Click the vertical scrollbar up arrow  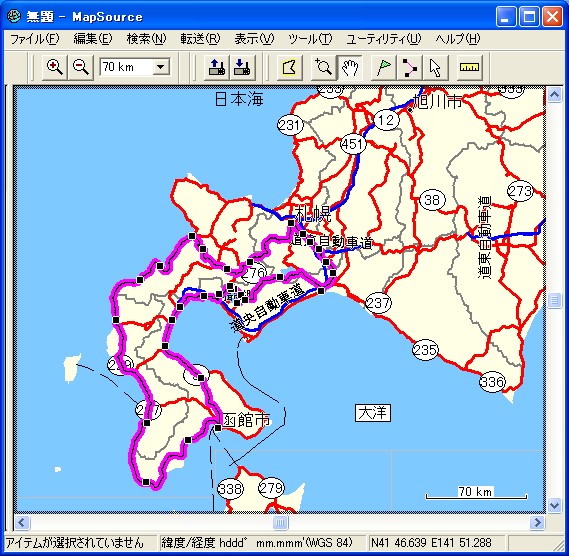tap(554, 95)
